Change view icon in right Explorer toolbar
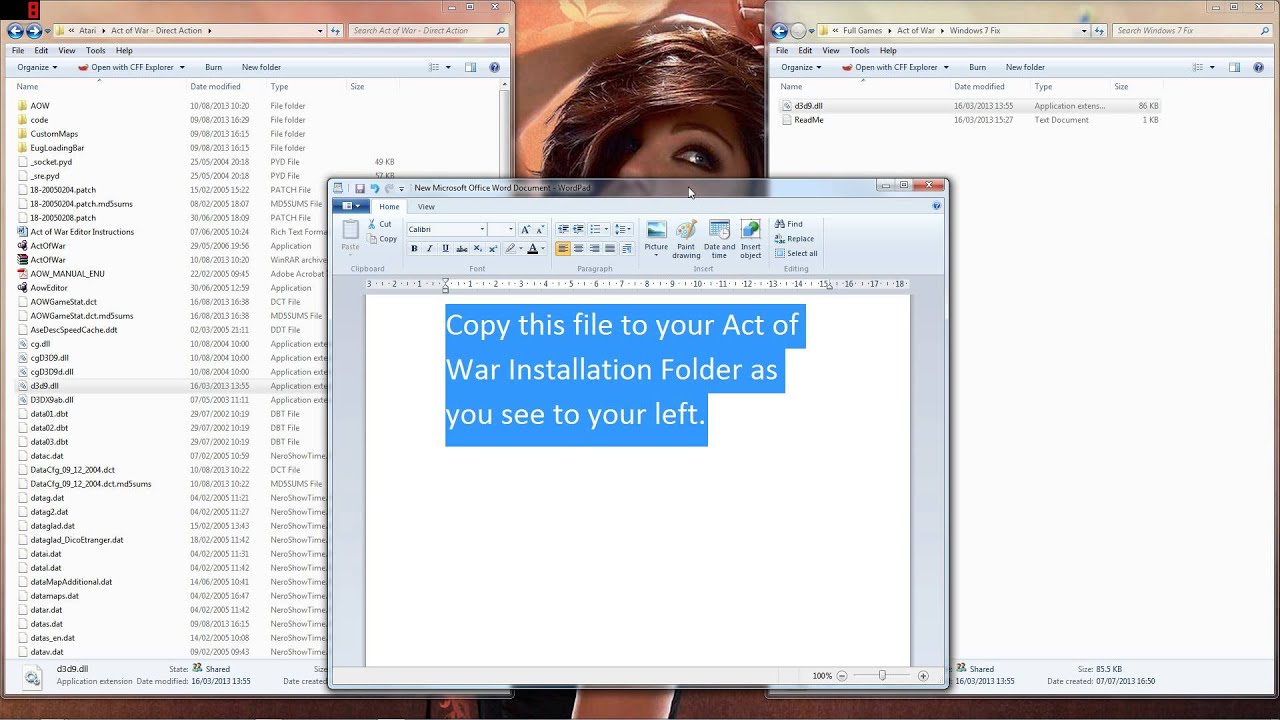The image size is (1280, 720). click(x=1198, y=67)
